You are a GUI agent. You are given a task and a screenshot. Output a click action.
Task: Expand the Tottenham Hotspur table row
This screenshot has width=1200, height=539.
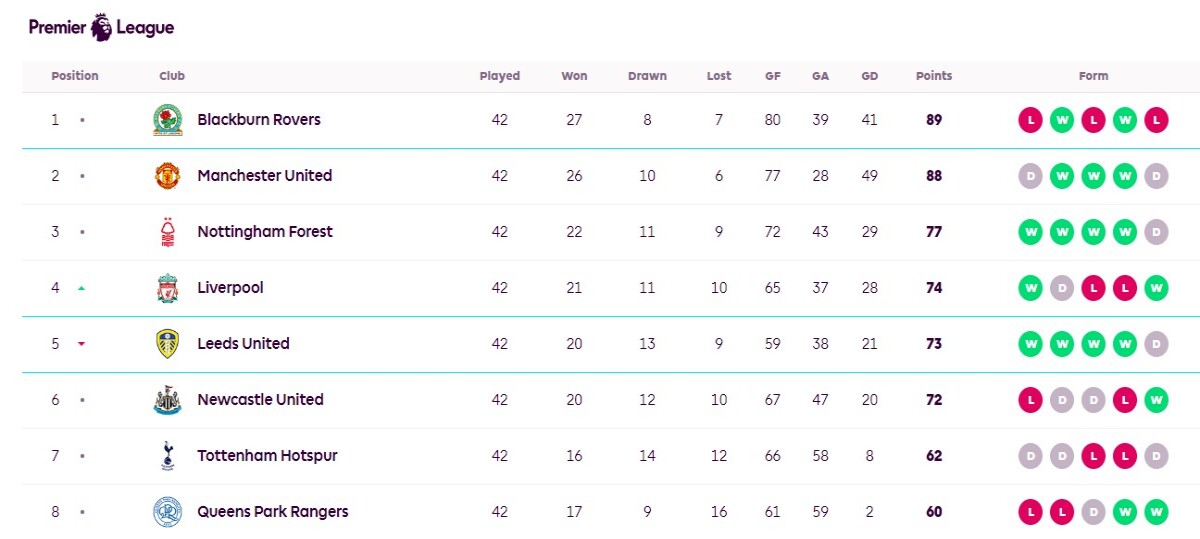[611, 456]
